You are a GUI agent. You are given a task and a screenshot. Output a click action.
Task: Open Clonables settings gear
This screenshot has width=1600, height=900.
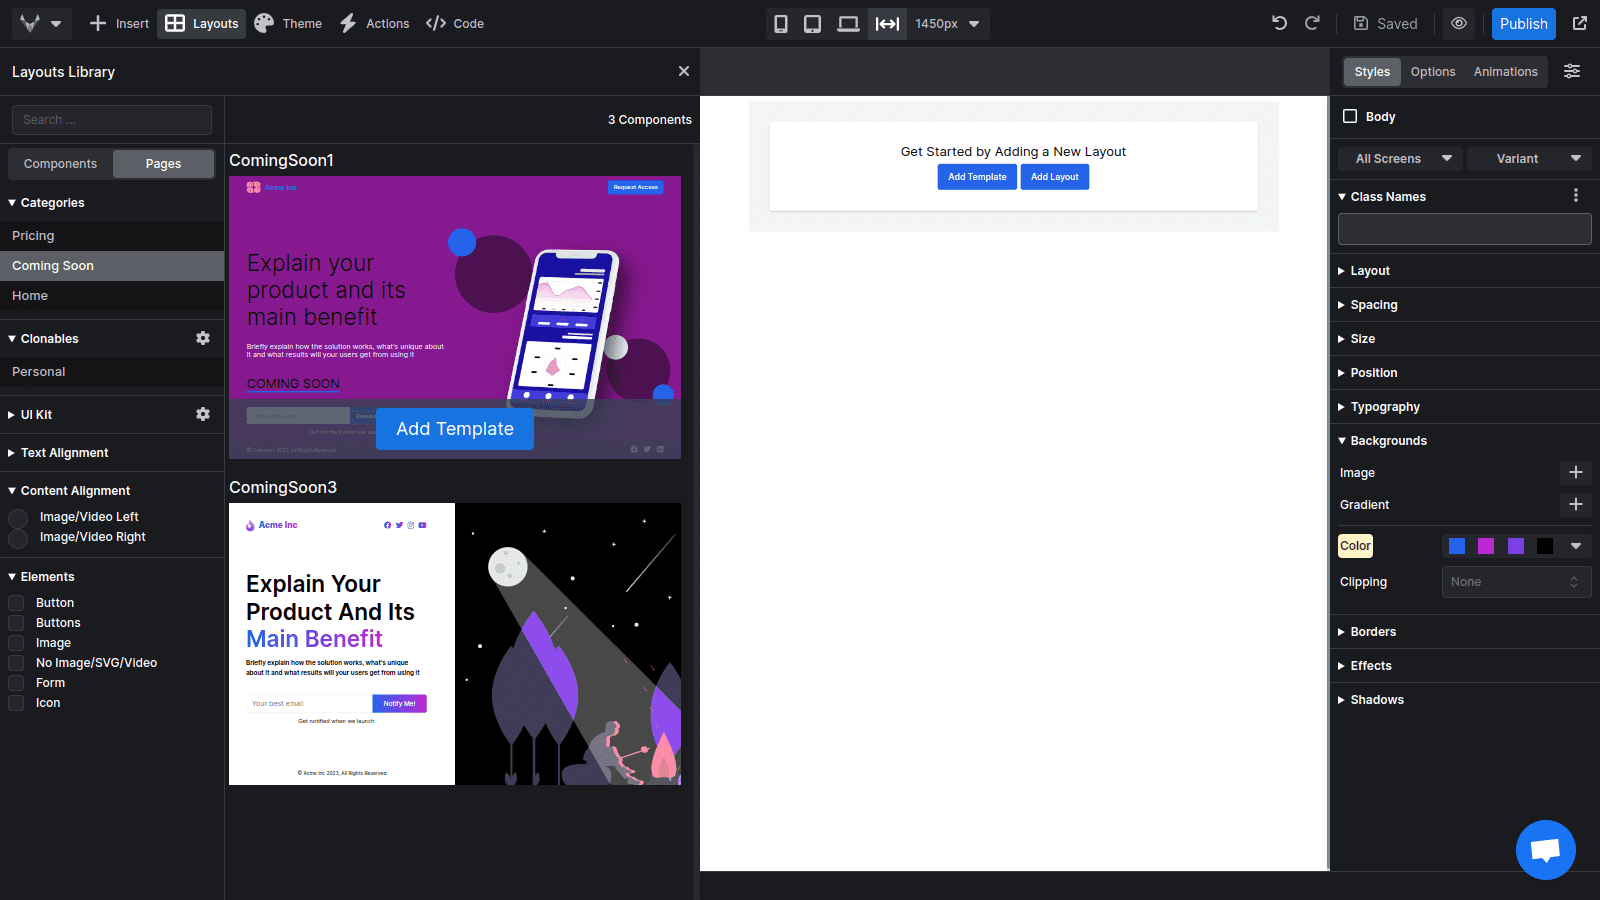(x=203, y=338)
